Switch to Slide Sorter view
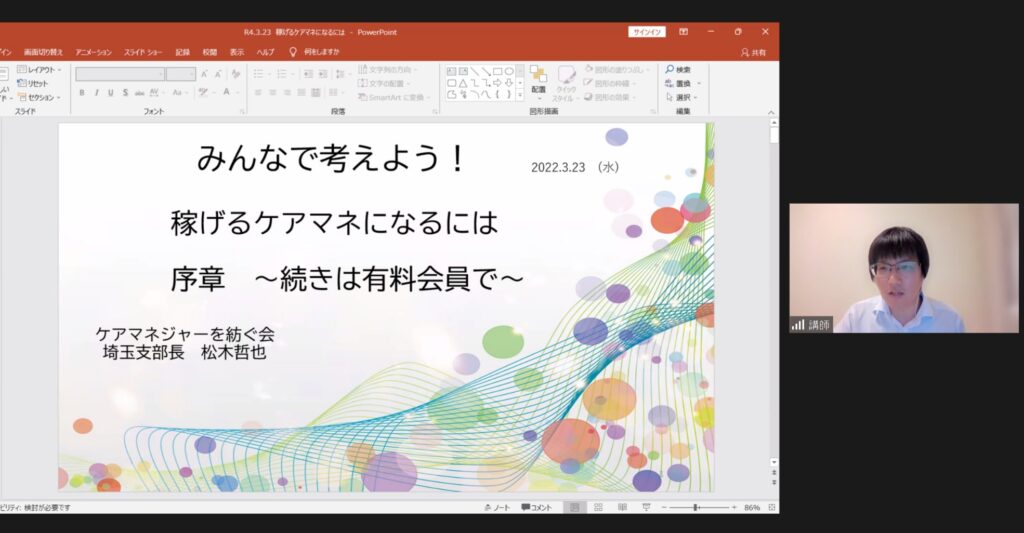 coord(597,507)
